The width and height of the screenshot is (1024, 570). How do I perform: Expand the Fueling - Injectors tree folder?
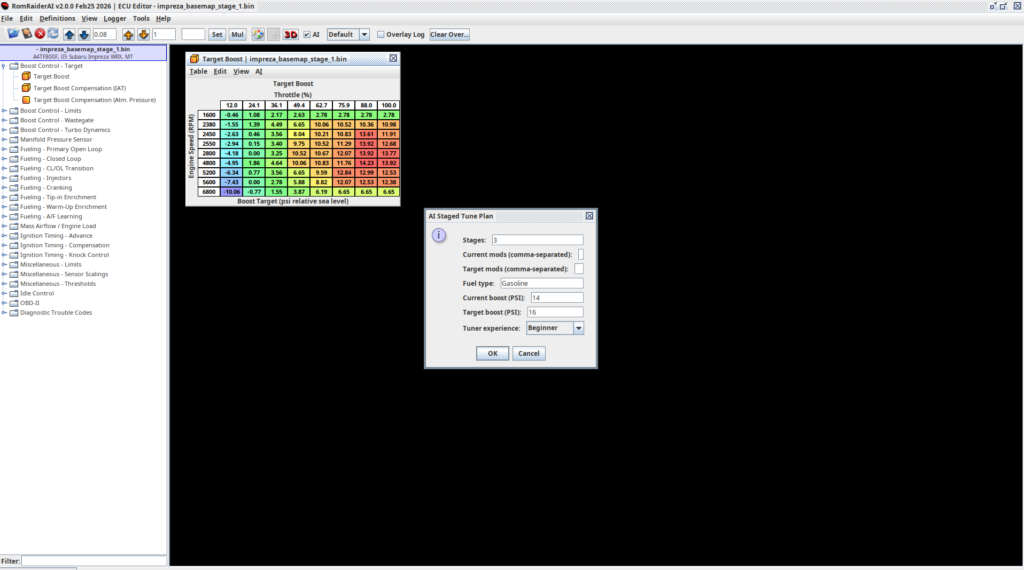pyautogui.click(x=5, y=177)
